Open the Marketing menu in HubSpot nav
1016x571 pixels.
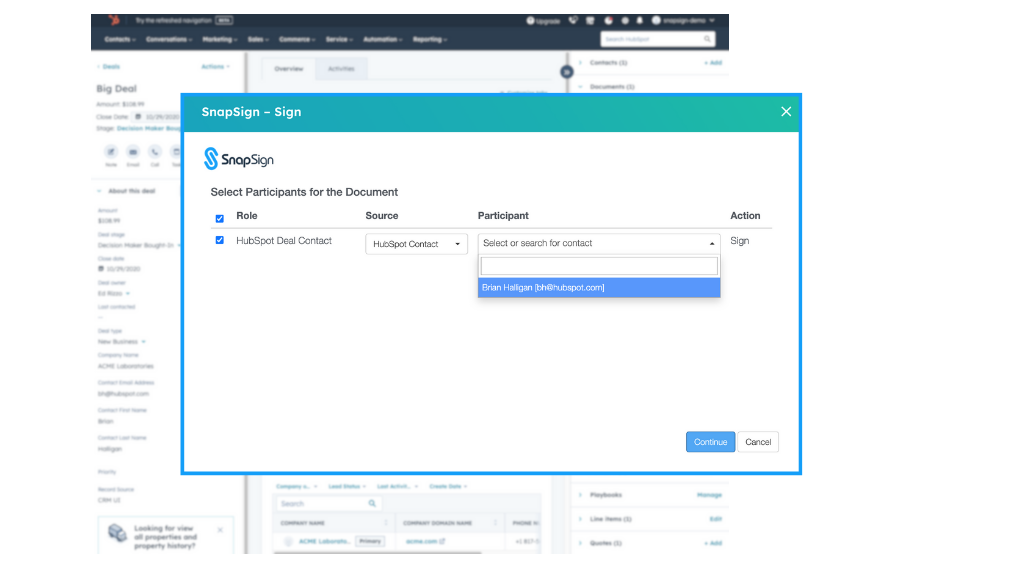coord(220,40)
